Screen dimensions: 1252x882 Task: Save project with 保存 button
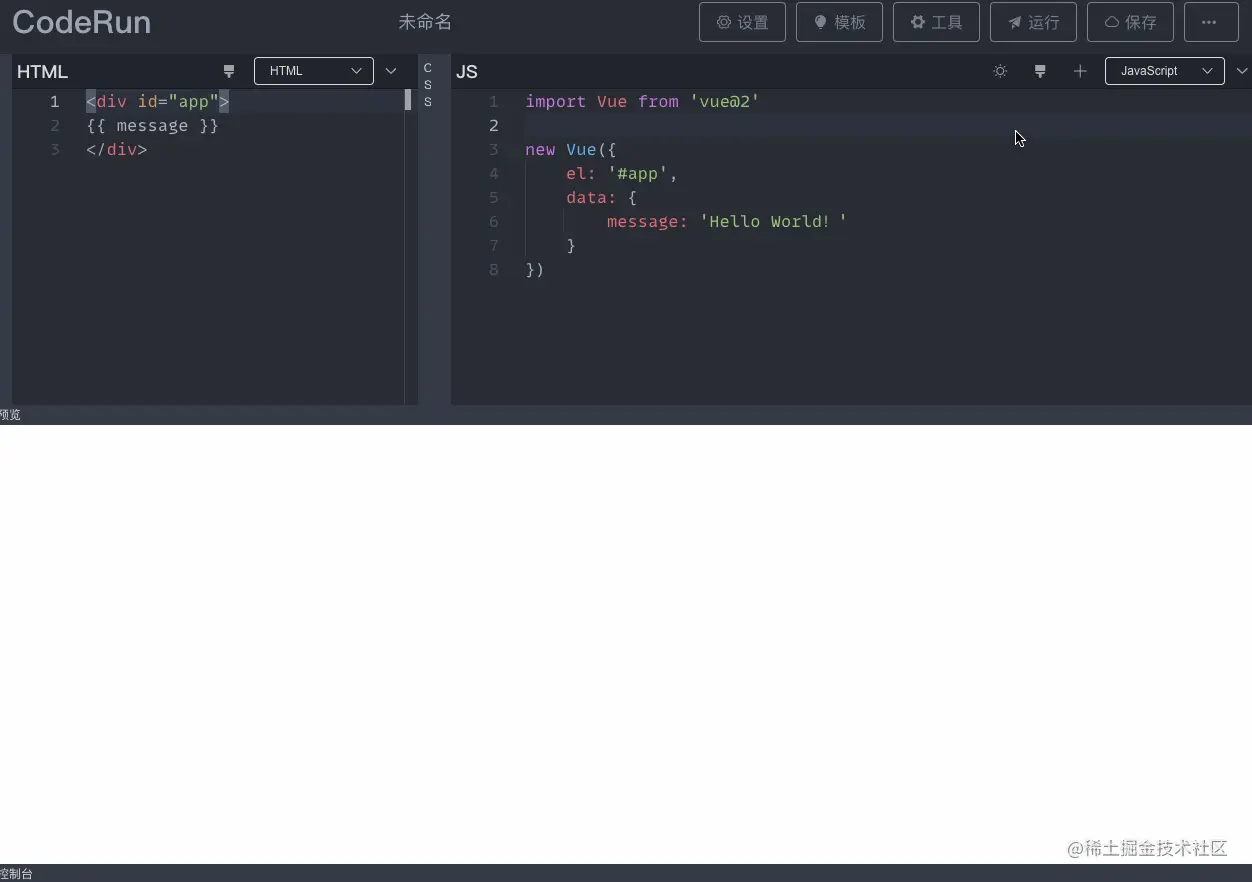click(1130, 22)
